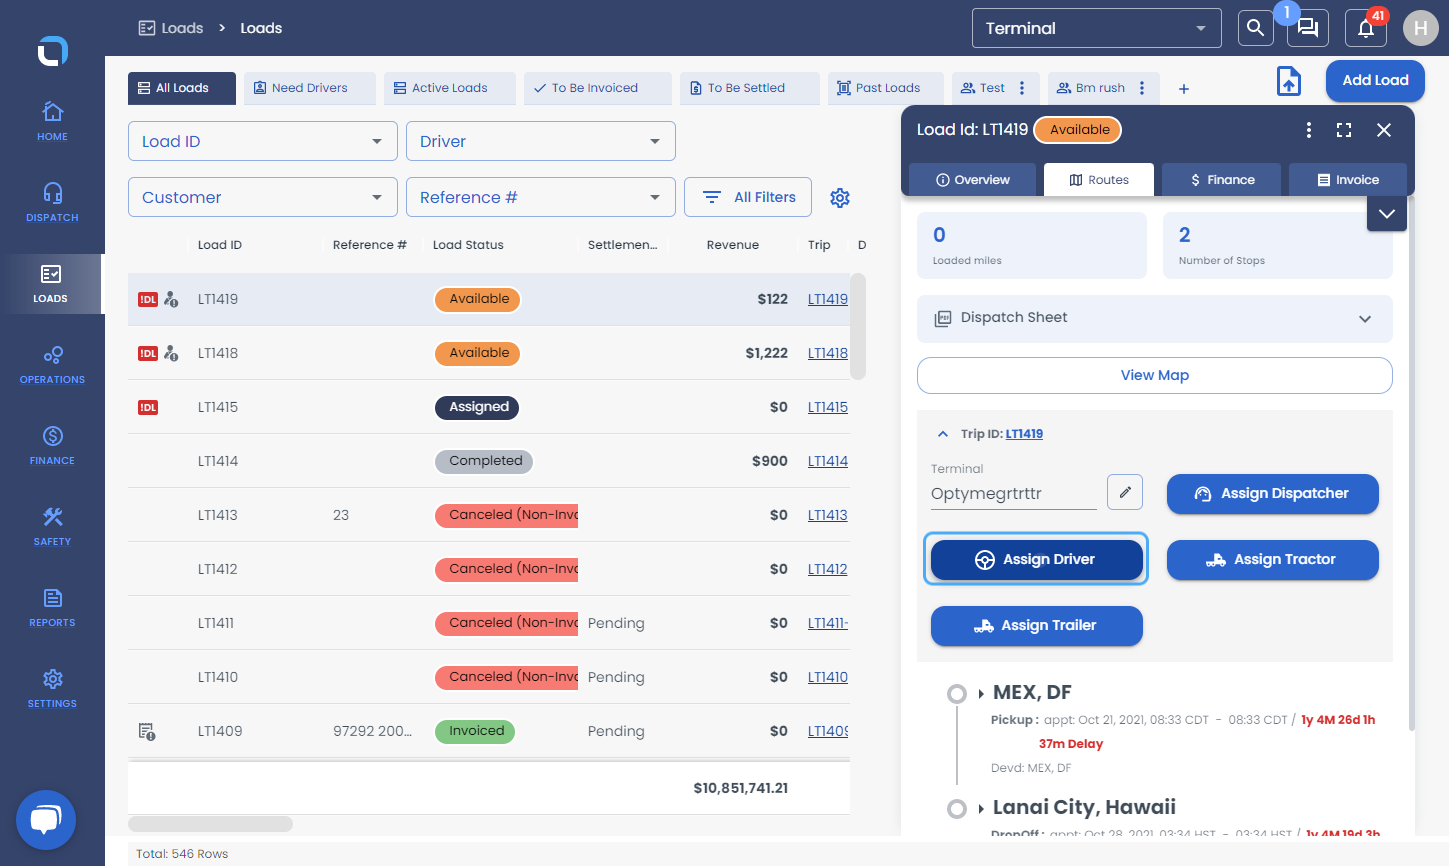Open the Finance sidebar section

pyautogui.click(x=52, y=445)
